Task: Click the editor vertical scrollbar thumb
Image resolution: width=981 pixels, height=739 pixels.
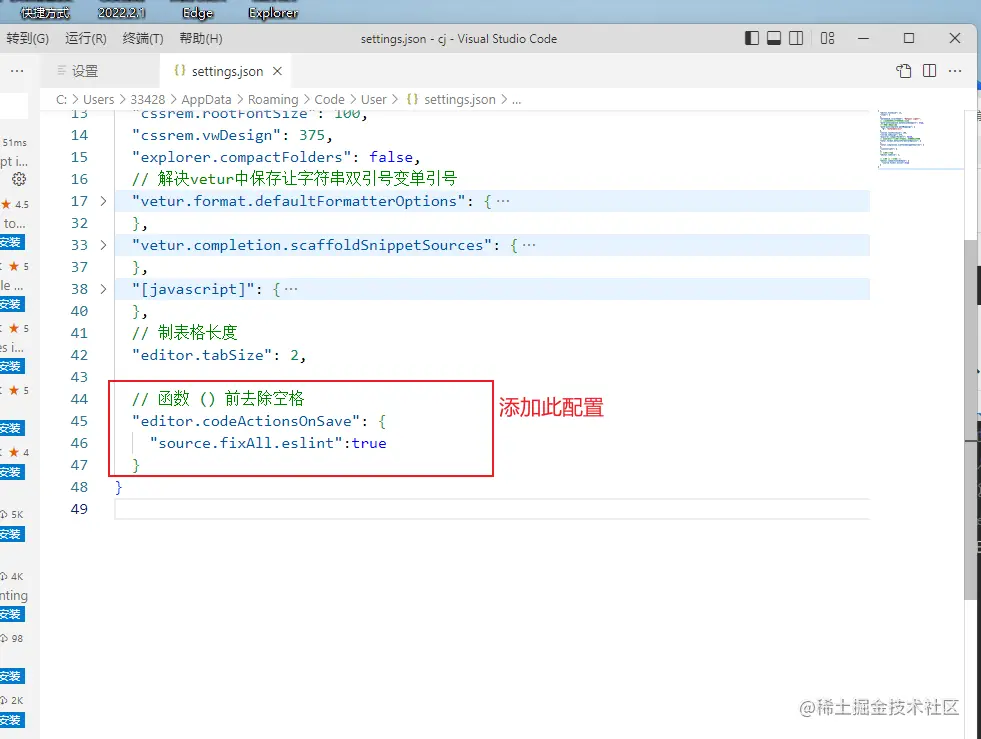Action: click(x=970, y=419)
